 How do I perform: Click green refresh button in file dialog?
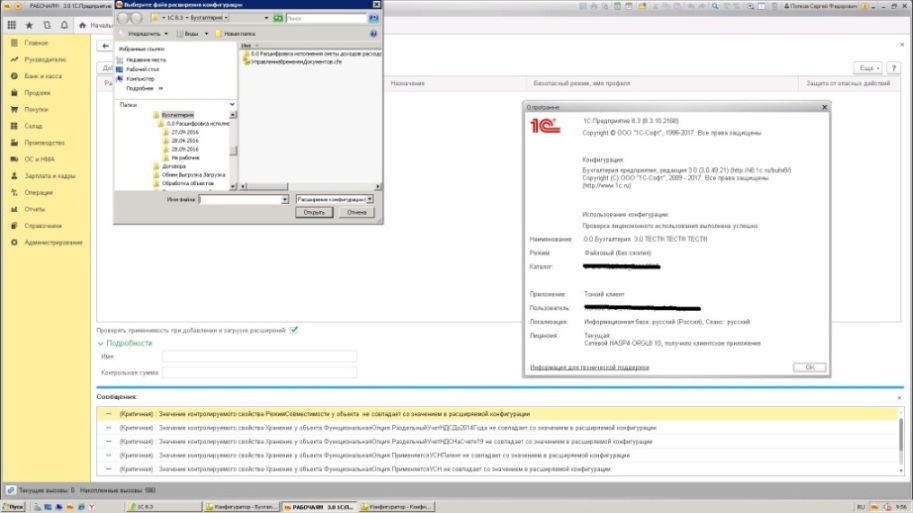pos(278,18)
